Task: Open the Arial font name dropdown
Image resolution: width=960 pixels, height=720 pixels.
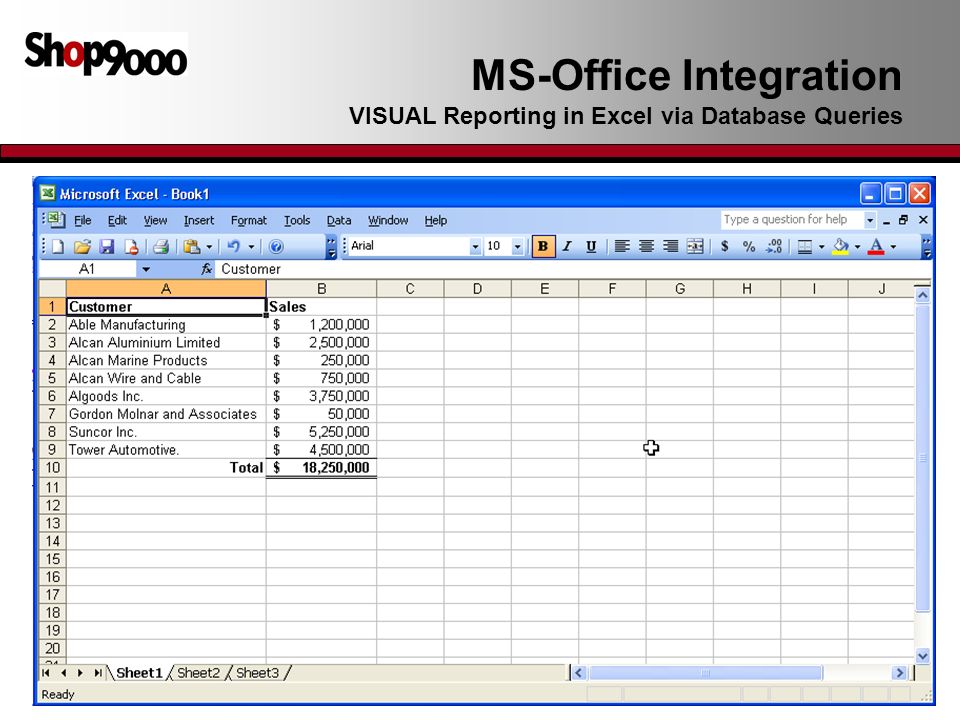Action: pyautogui.click(x=475, y=247)
